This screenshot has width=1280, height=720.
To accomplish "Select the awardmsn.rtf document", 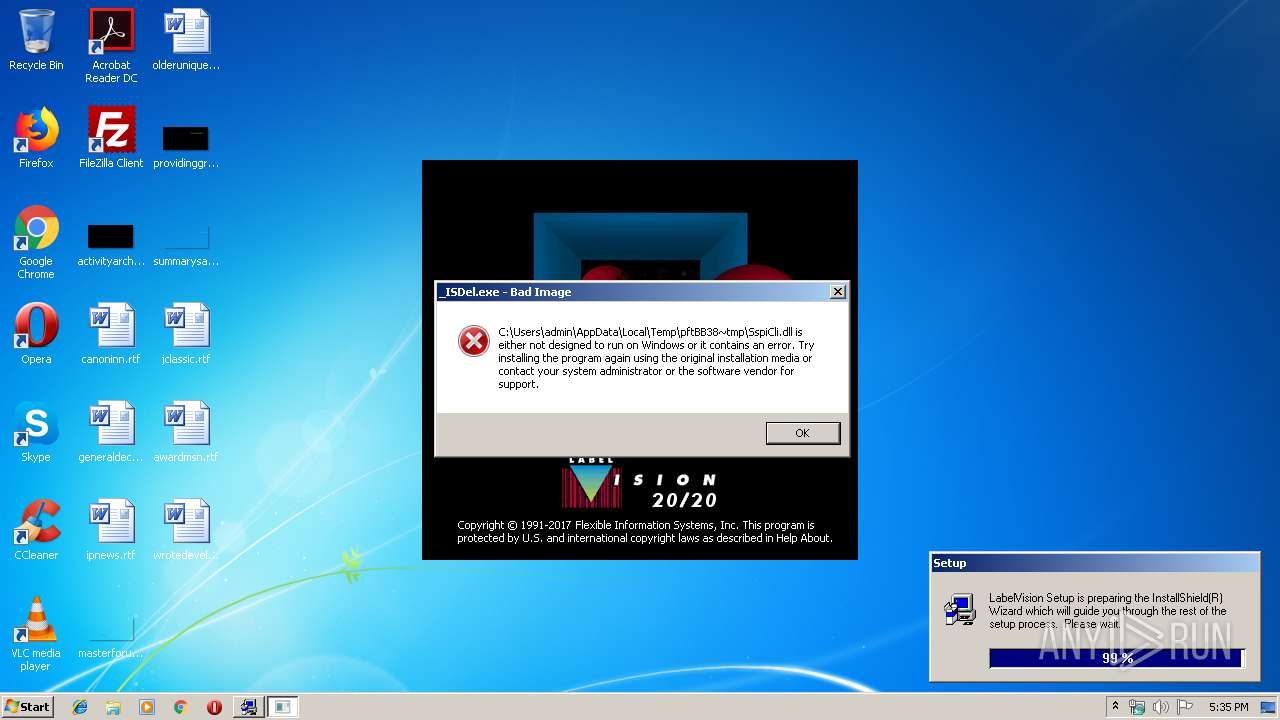I will point(186,432).
